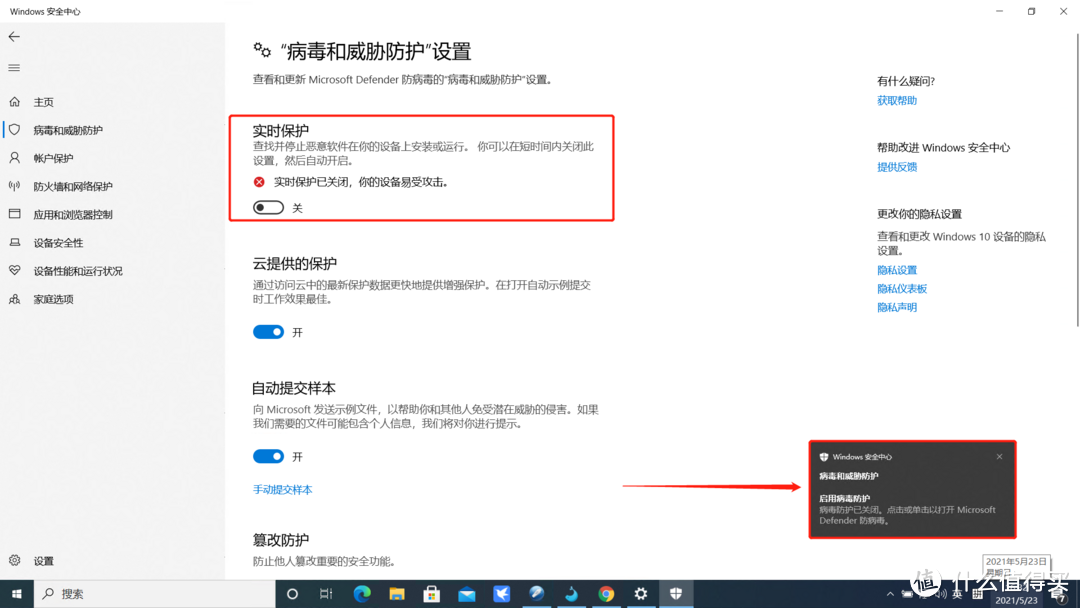Disable 云提供的保护
This screenshot has height=608, width=1080.
[268, 331]
